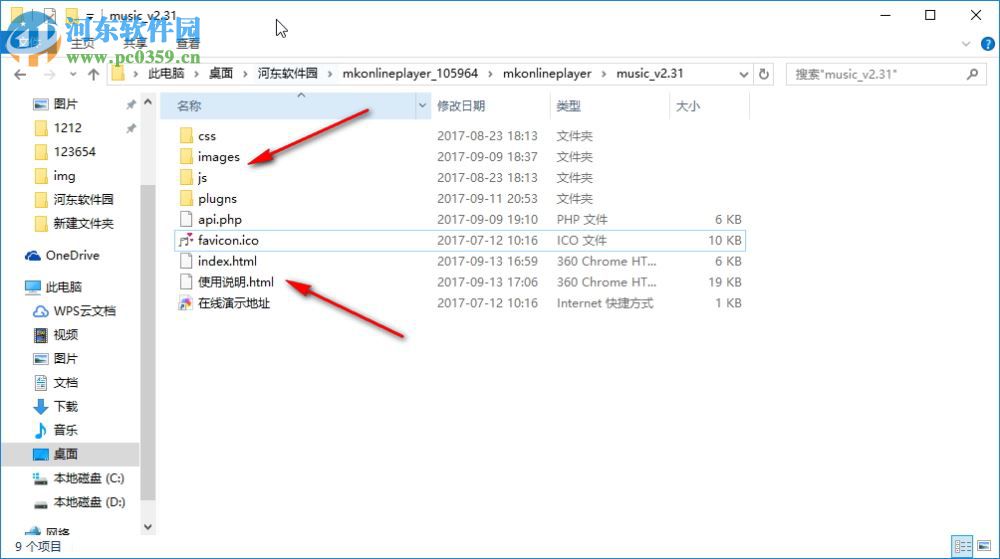The height and width of the screenshot is (559, 1000).
Task: Click the 19 KB size cell
Action: pyautogui.click(x=725, y=282)
